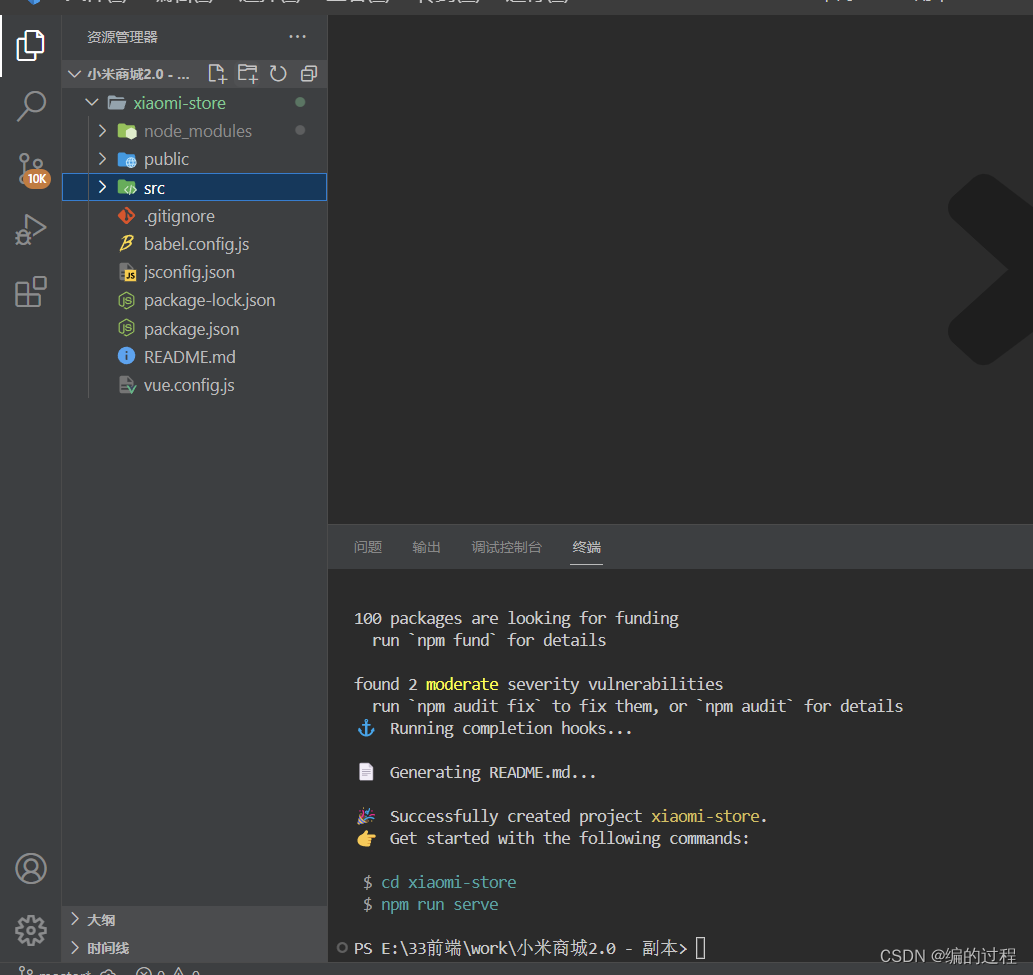
Task: Open vue.config.js file
Action: pyautogui.click(x=189, y=385)
